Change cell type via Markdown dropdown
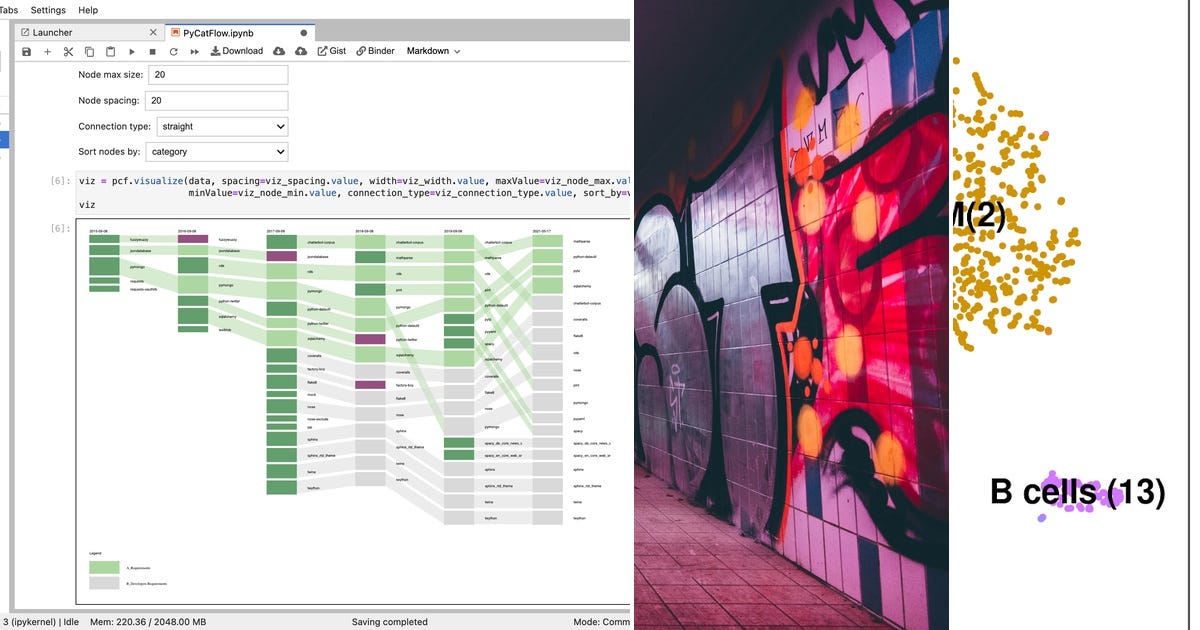 432,51
